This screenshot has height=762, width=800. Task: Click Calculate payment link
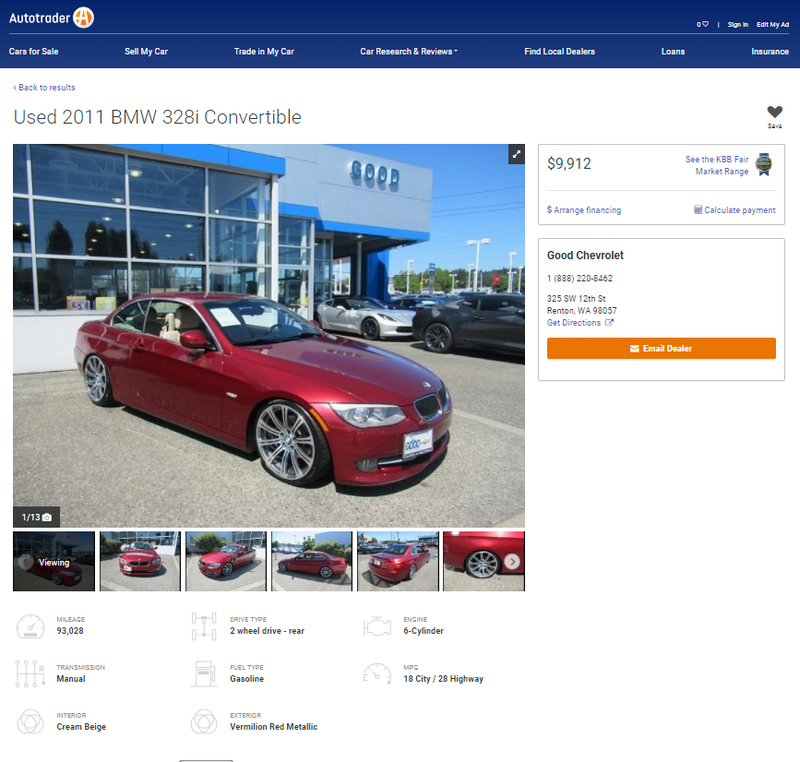click(735, 210)
